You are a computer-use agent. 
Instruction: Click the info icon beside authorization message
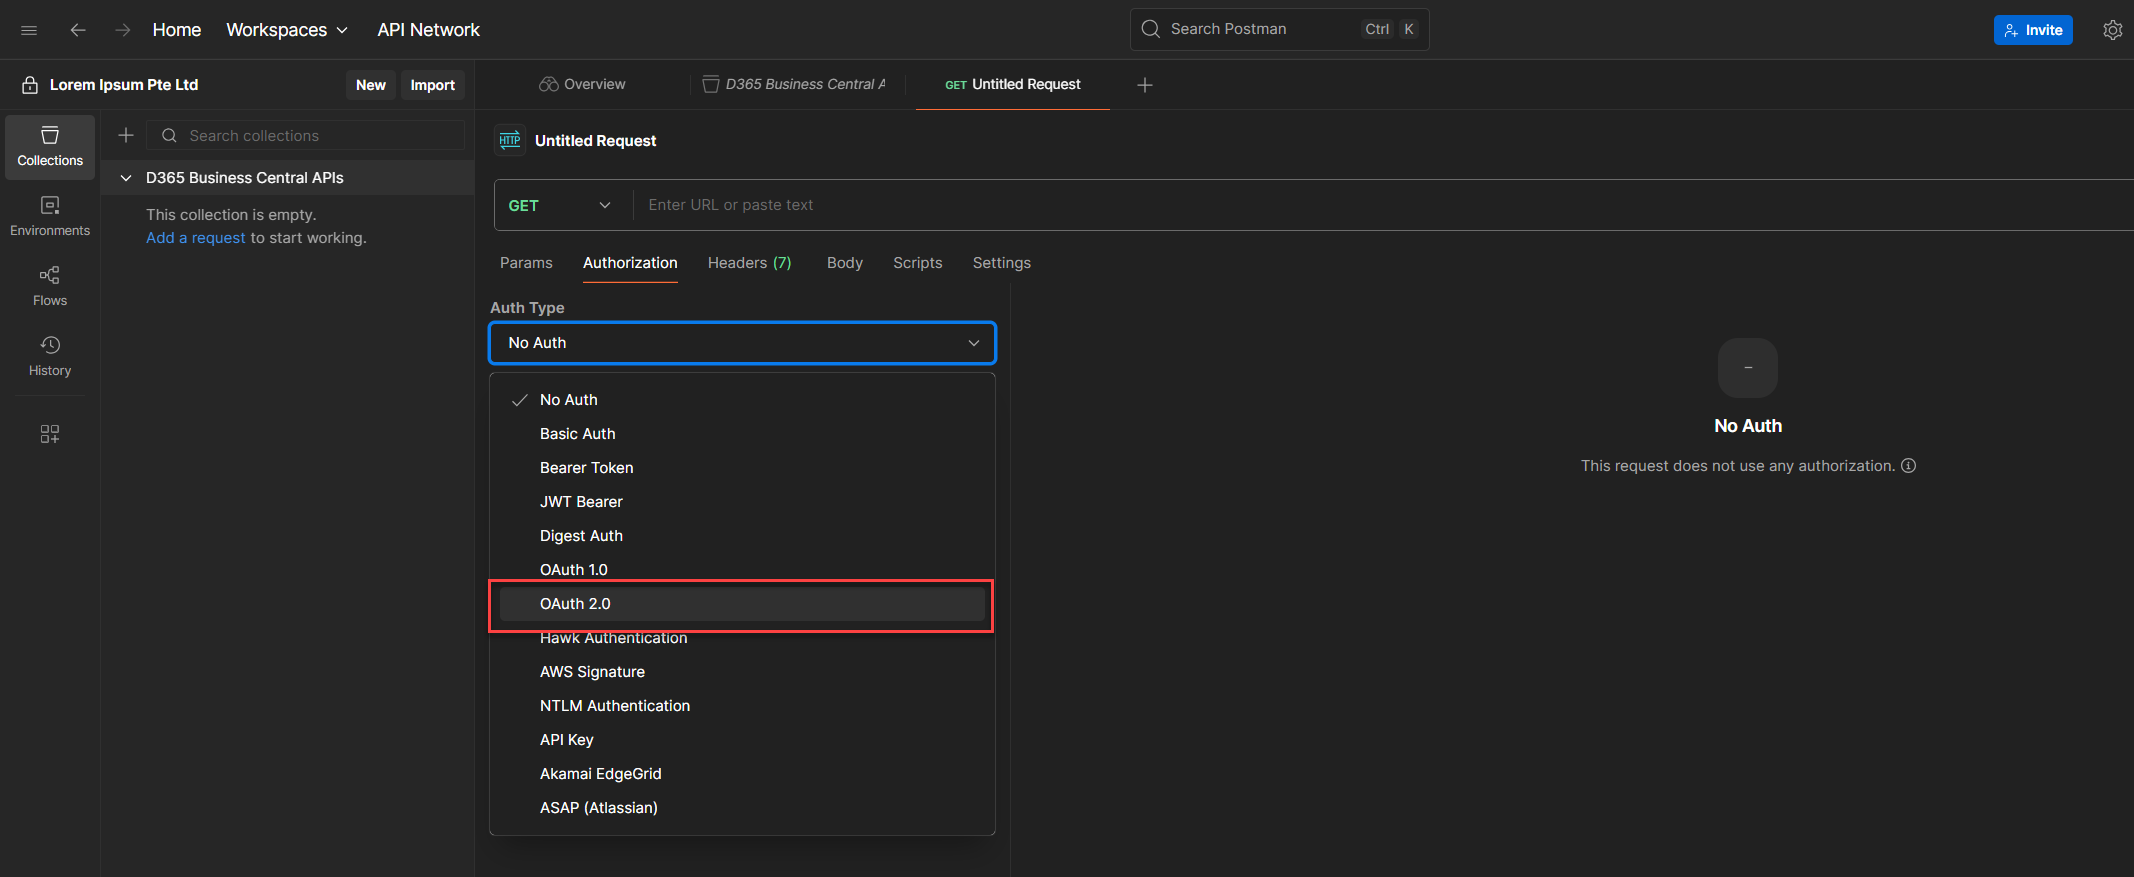[x=1908, y=466]
